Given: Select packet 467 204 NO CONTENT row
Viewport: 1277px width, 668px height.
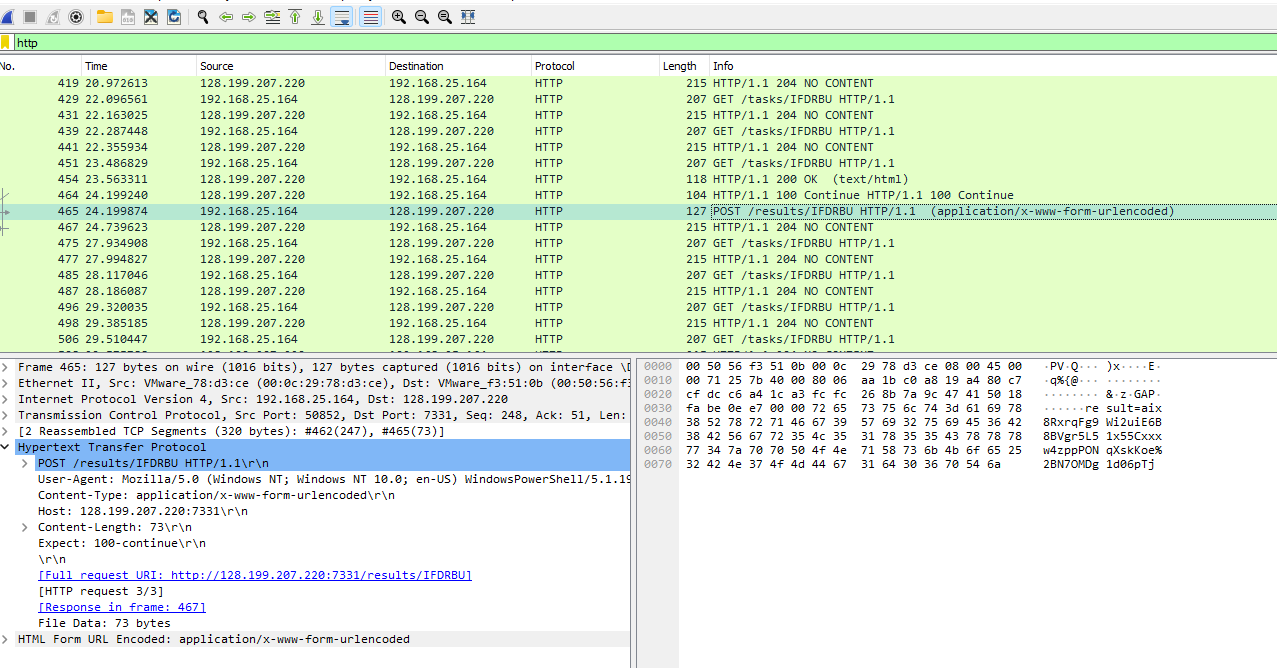Looking at the screenshot, I should 638,227.
